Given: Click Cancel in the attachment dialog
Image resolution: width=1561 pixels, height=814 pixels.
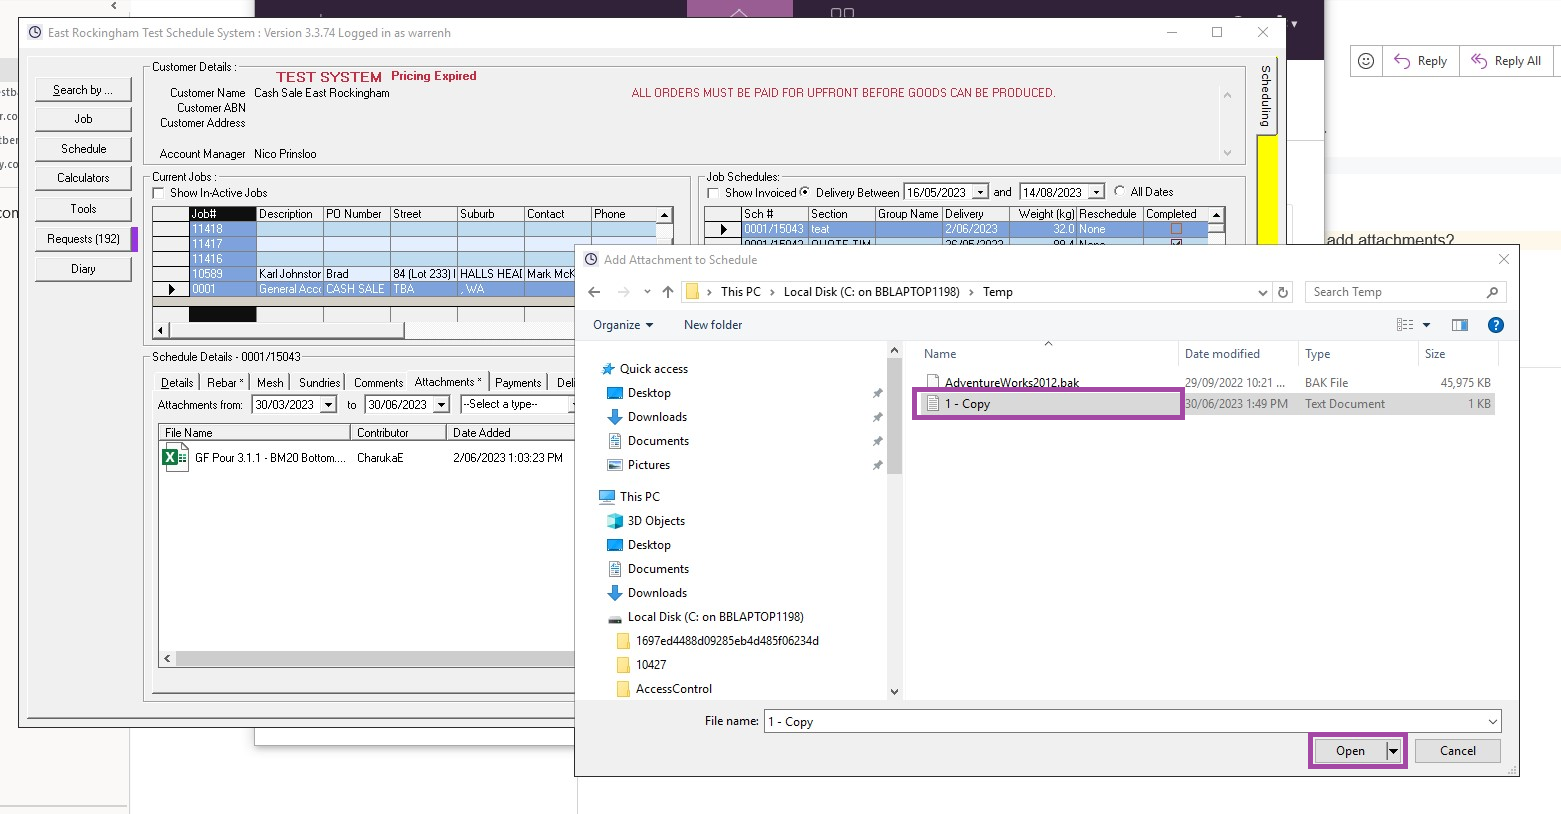Looking at the screenshot, I should [1456, 750].
